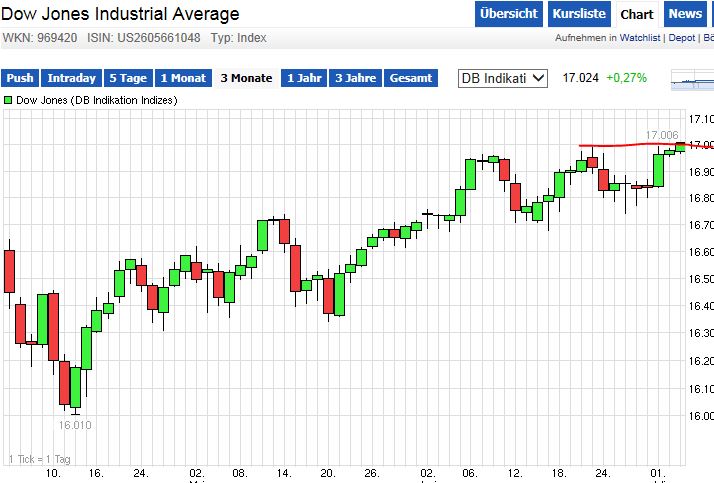Select the 3 Monate range
Viewport: 714px width, 483px height.
(x=246, y=78)
